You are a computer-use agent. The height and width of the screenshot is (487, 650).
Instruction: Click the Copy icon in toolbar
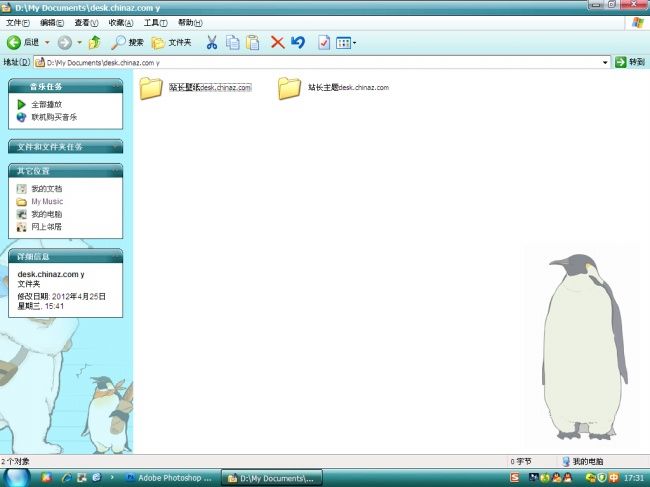click(x=232, y=42)
